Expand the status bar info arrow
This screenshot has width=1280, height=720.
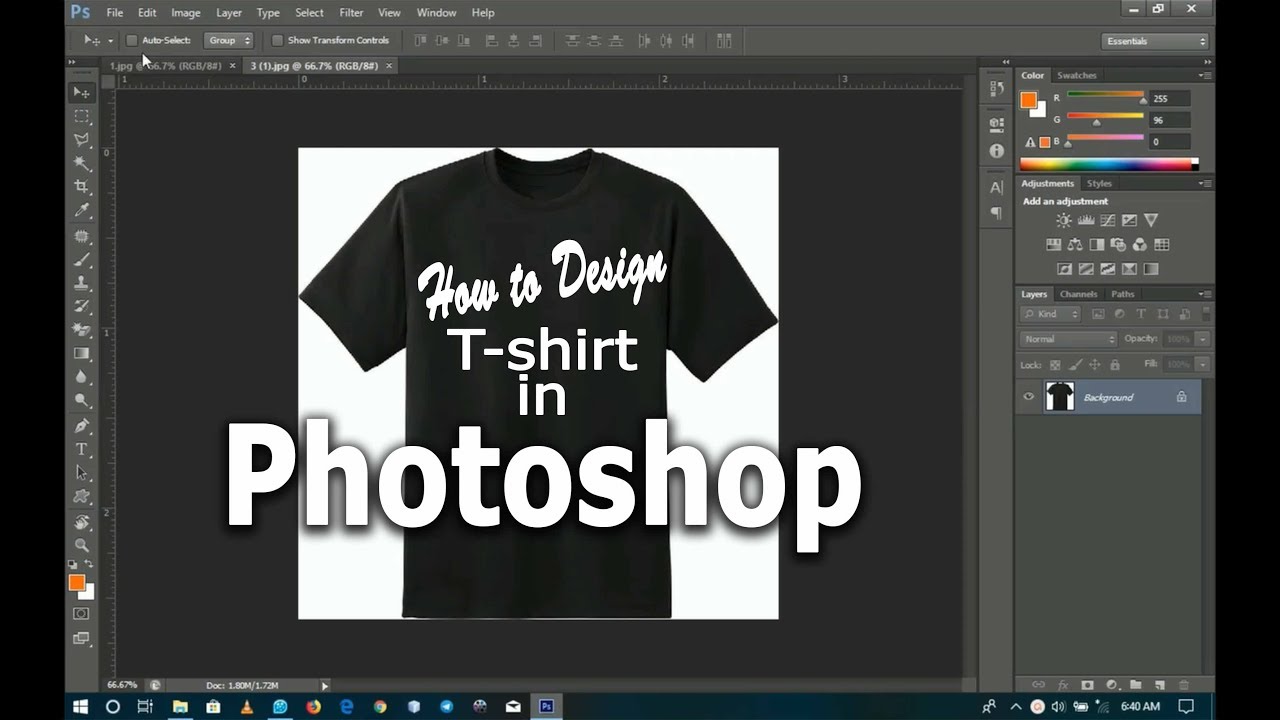pyautogui.click(x=325, y=685)
